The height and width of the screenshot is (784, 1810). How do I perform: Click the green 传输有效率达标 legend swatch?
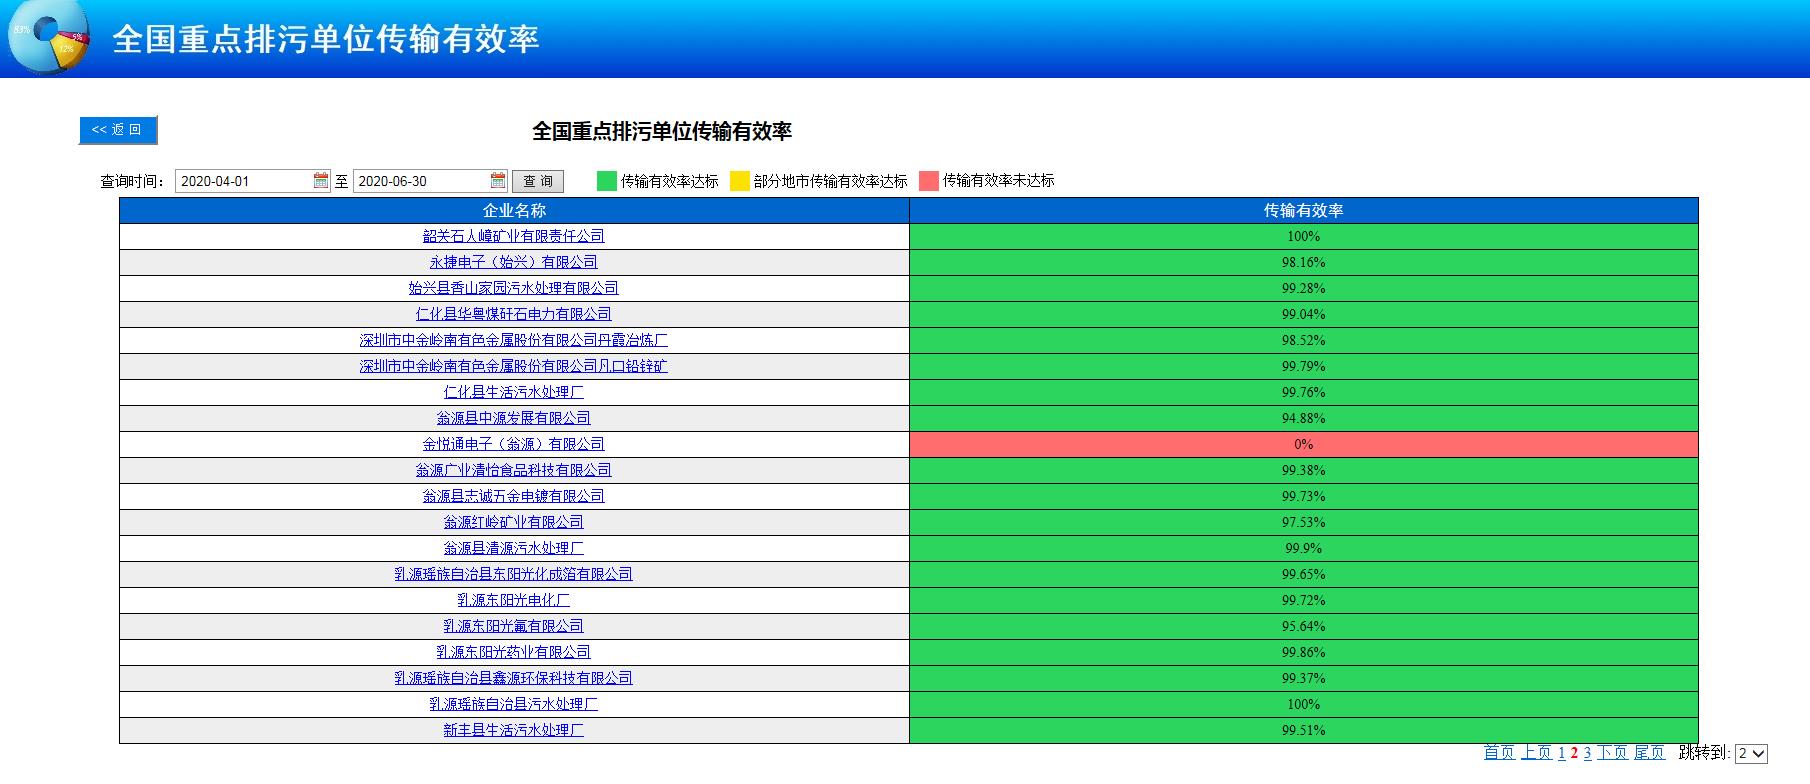(607, 181)
